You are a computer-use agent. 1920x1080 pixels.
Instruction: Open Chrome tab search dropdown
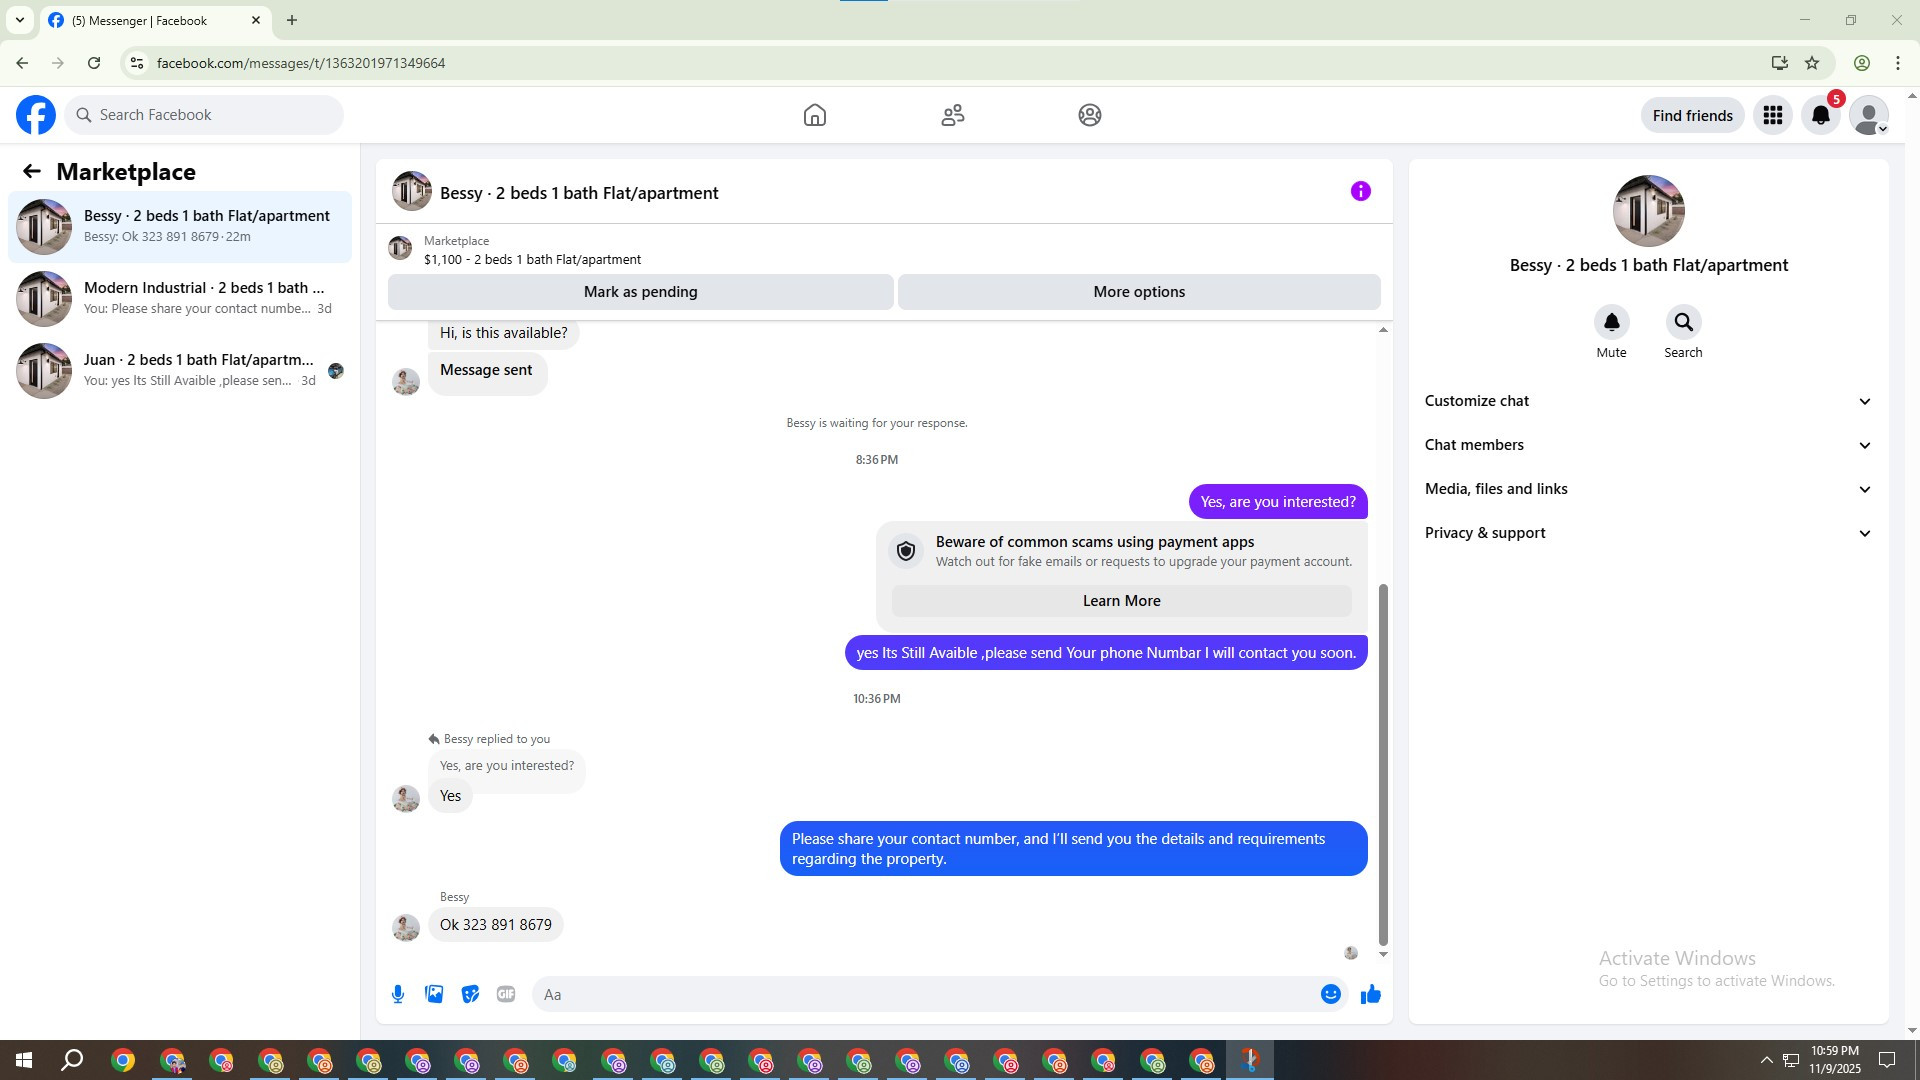pyautogui.click(x=20, y=20)
